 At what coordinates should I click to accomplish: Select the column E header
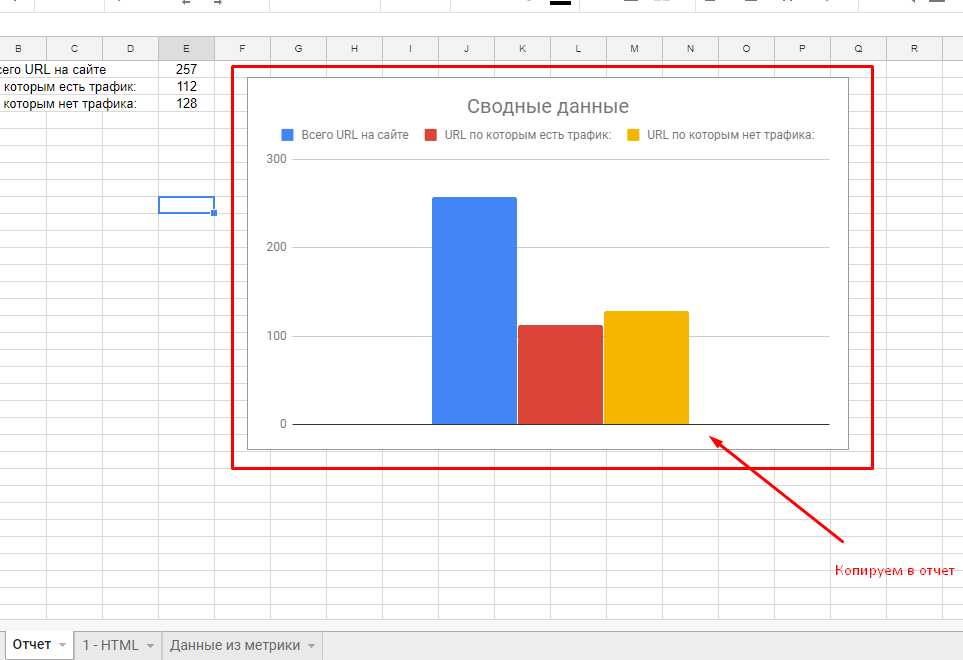[186, 48]
